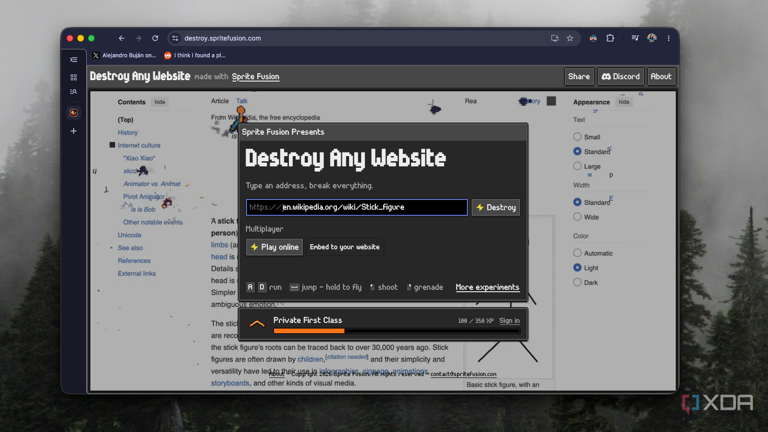Open the browser profile avatar

[651, 38]
